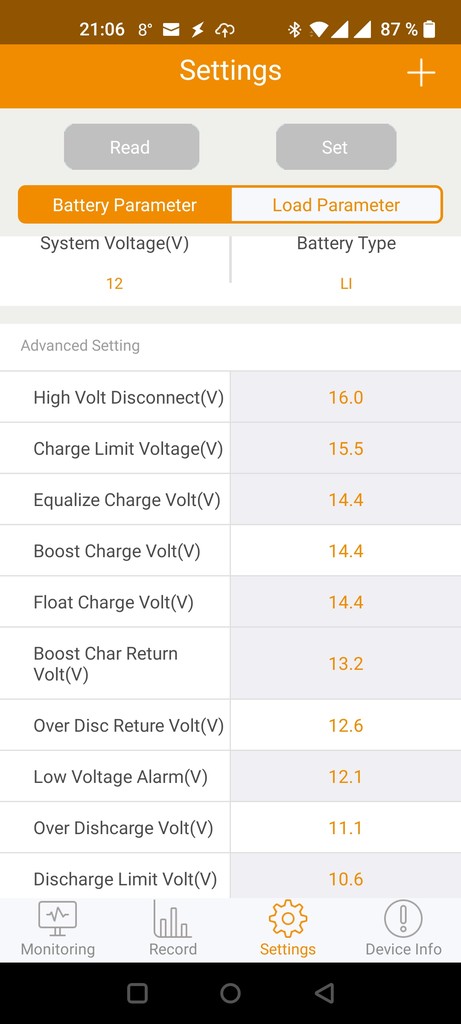Change Battery Type value LI
Image resolution: width=461 pixels, height=1024 pixels.
(x=346, y=283)
